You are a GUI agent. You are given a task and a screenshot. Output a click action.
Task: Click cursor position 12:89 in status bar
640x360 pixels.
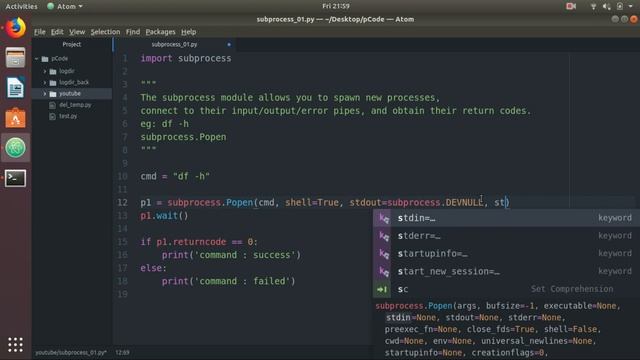122,353
